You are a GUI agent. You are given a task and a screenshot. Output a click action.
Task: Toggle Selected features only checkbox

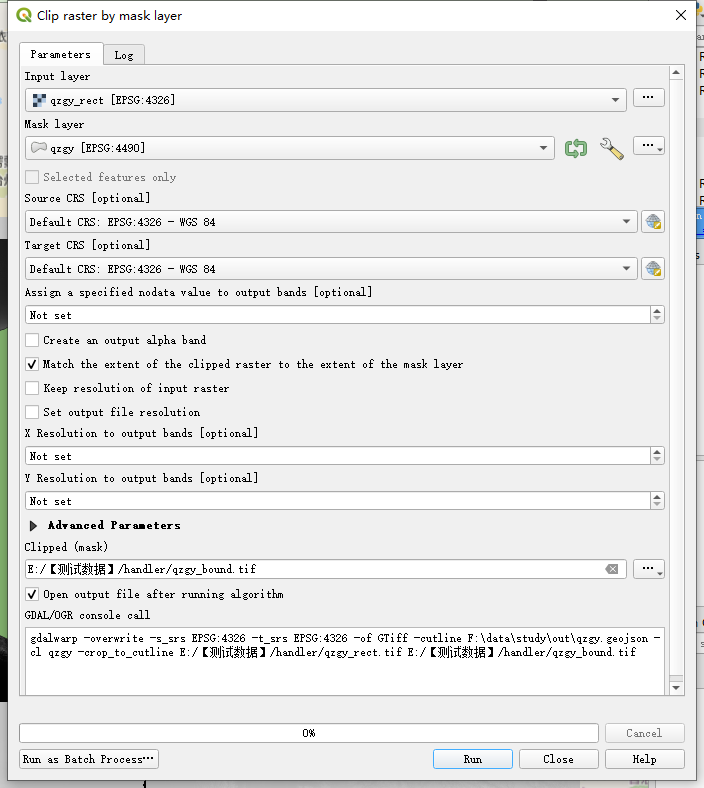[x=32, y=177]
